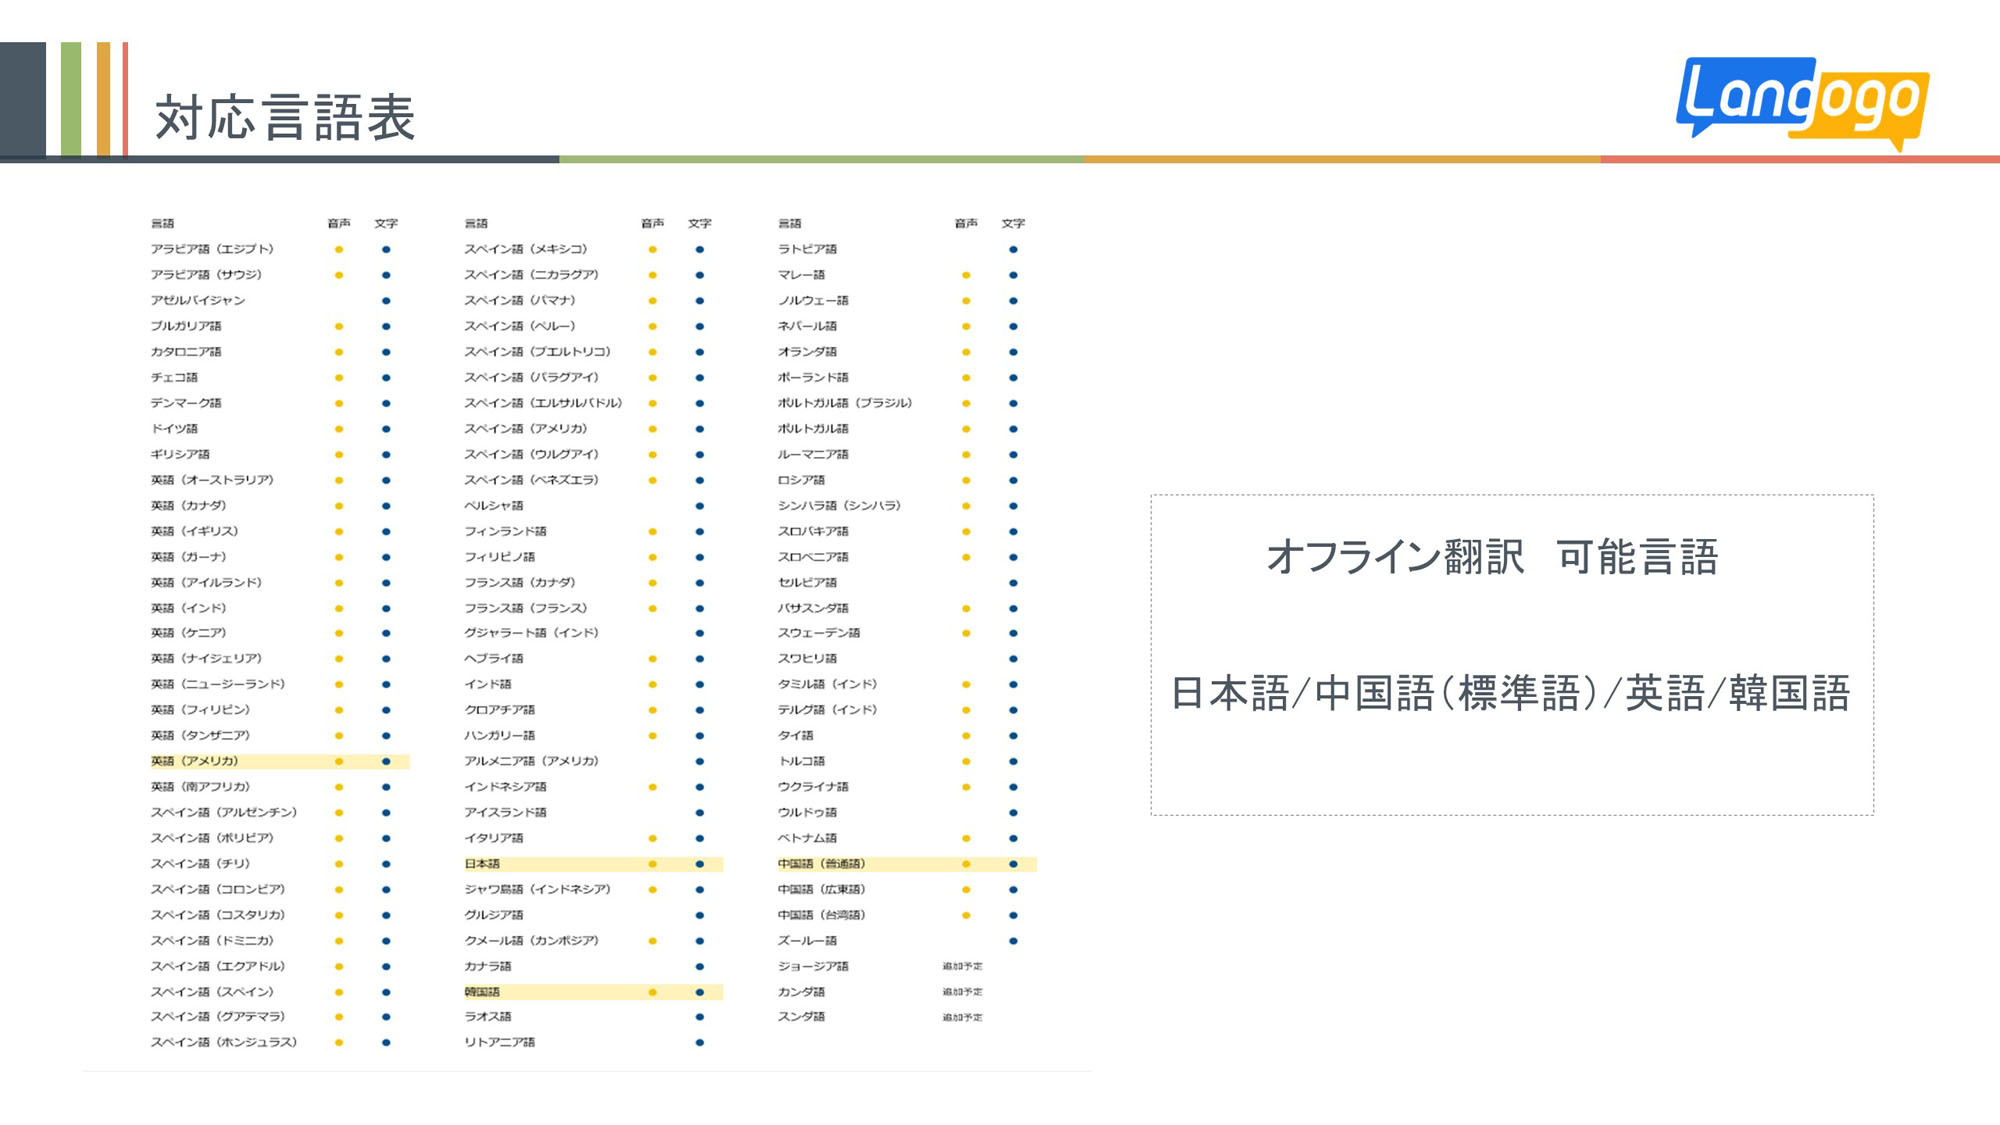Click the blue 文字 dot for リトアニア語

700,1042
